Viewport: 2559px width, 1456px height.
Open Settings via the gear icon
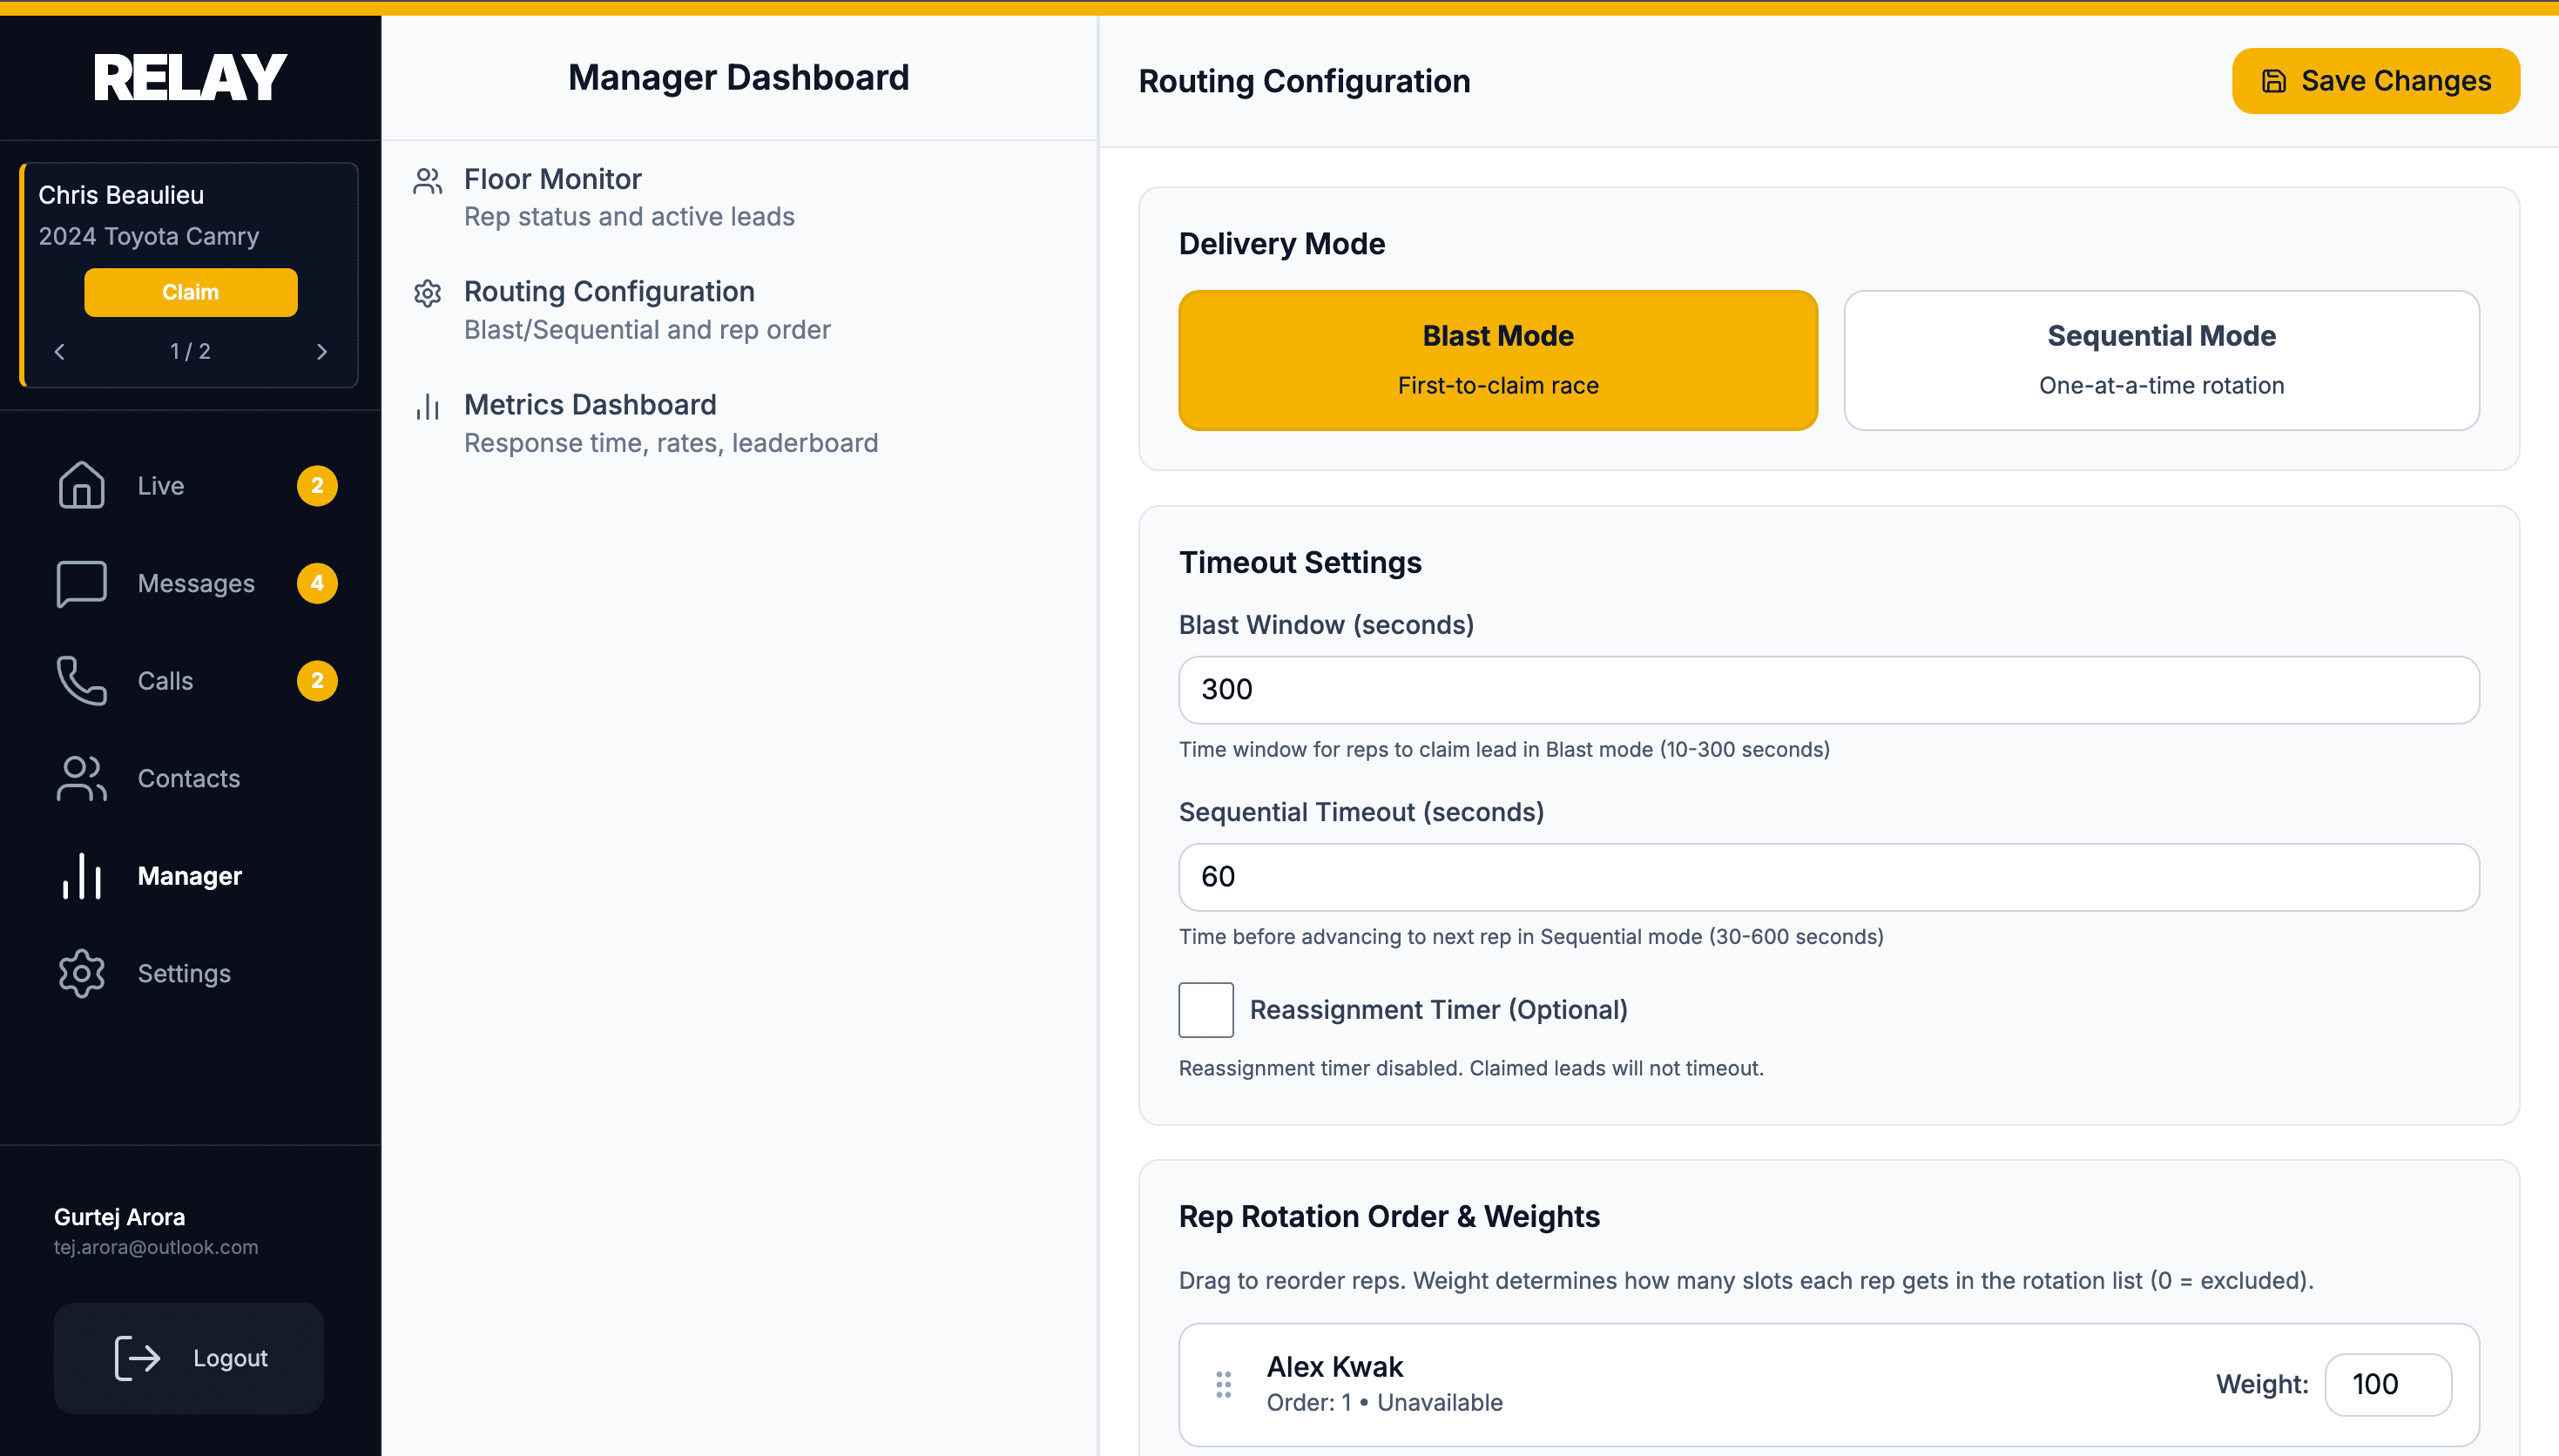80,973
